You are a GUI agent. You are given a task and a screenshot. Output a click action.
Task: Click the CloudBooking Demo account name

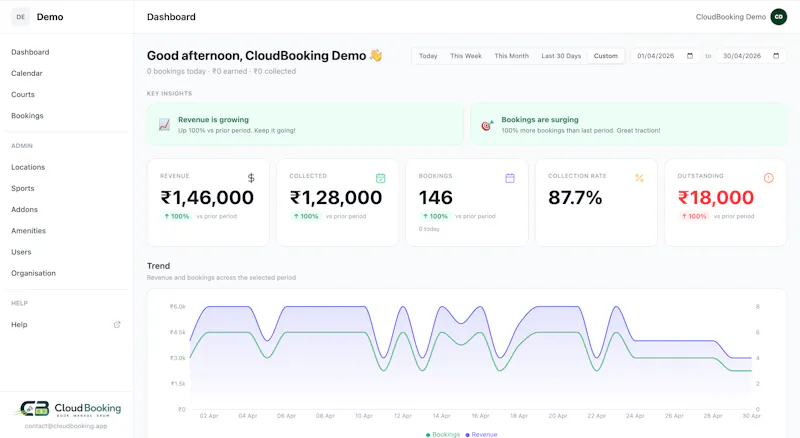click(731, 17)
